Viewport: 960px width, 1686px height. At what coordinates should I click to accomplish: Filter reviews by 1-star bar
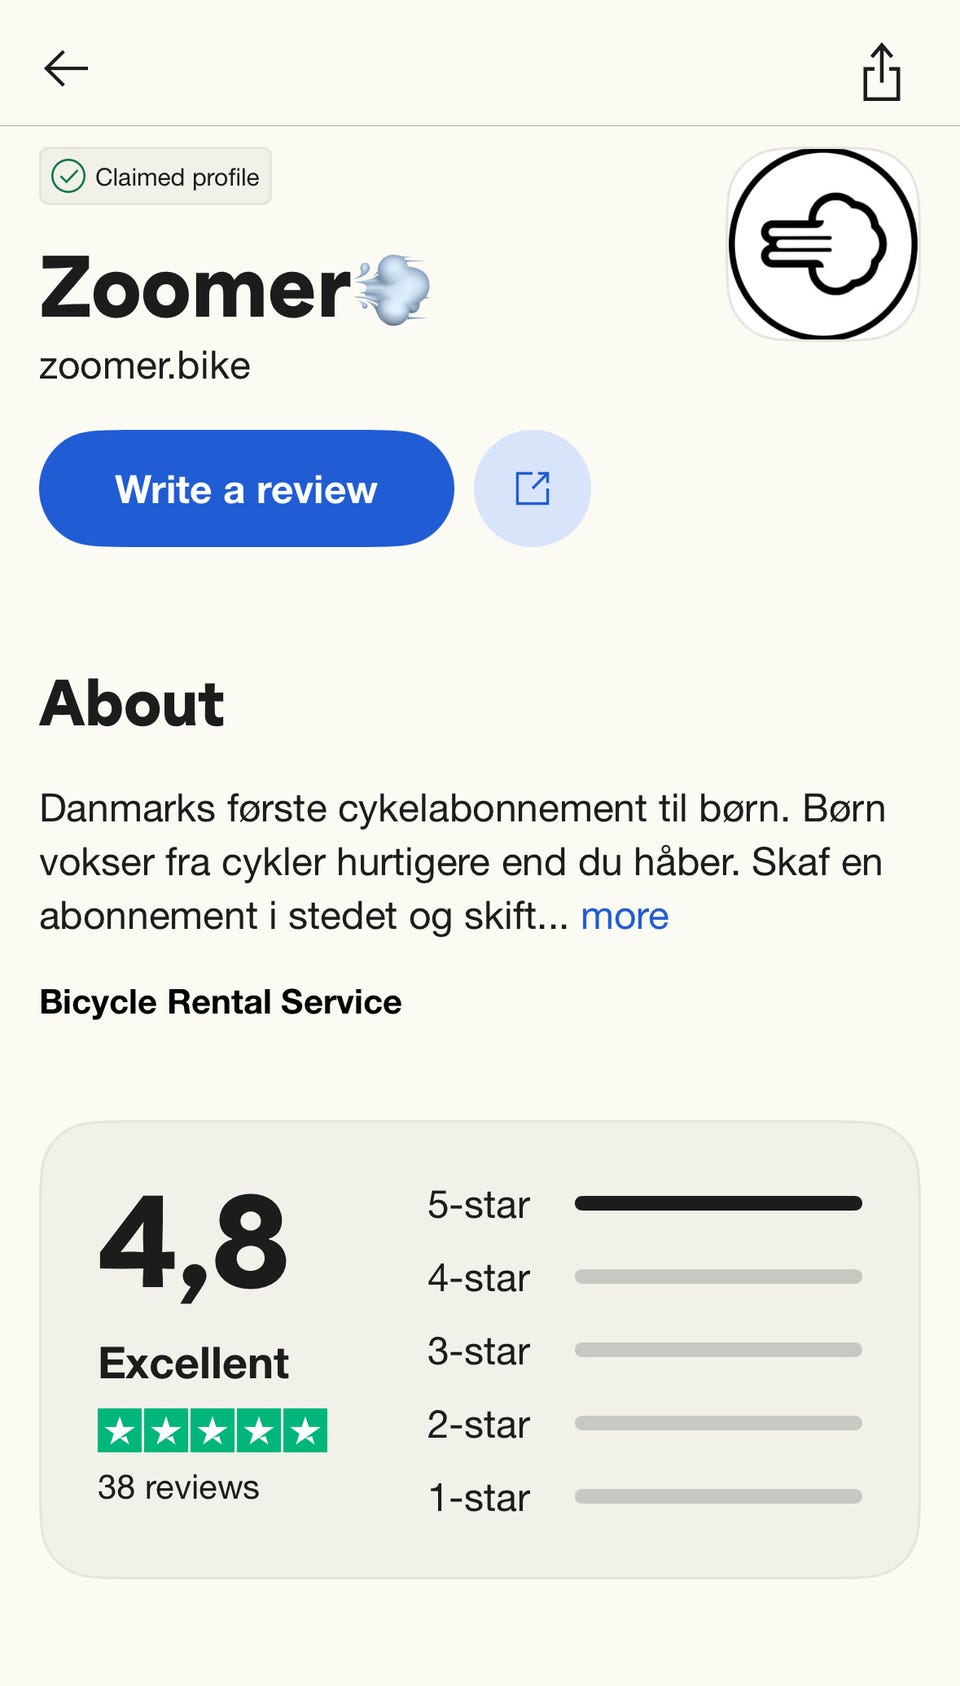(x=718, y=1497)
